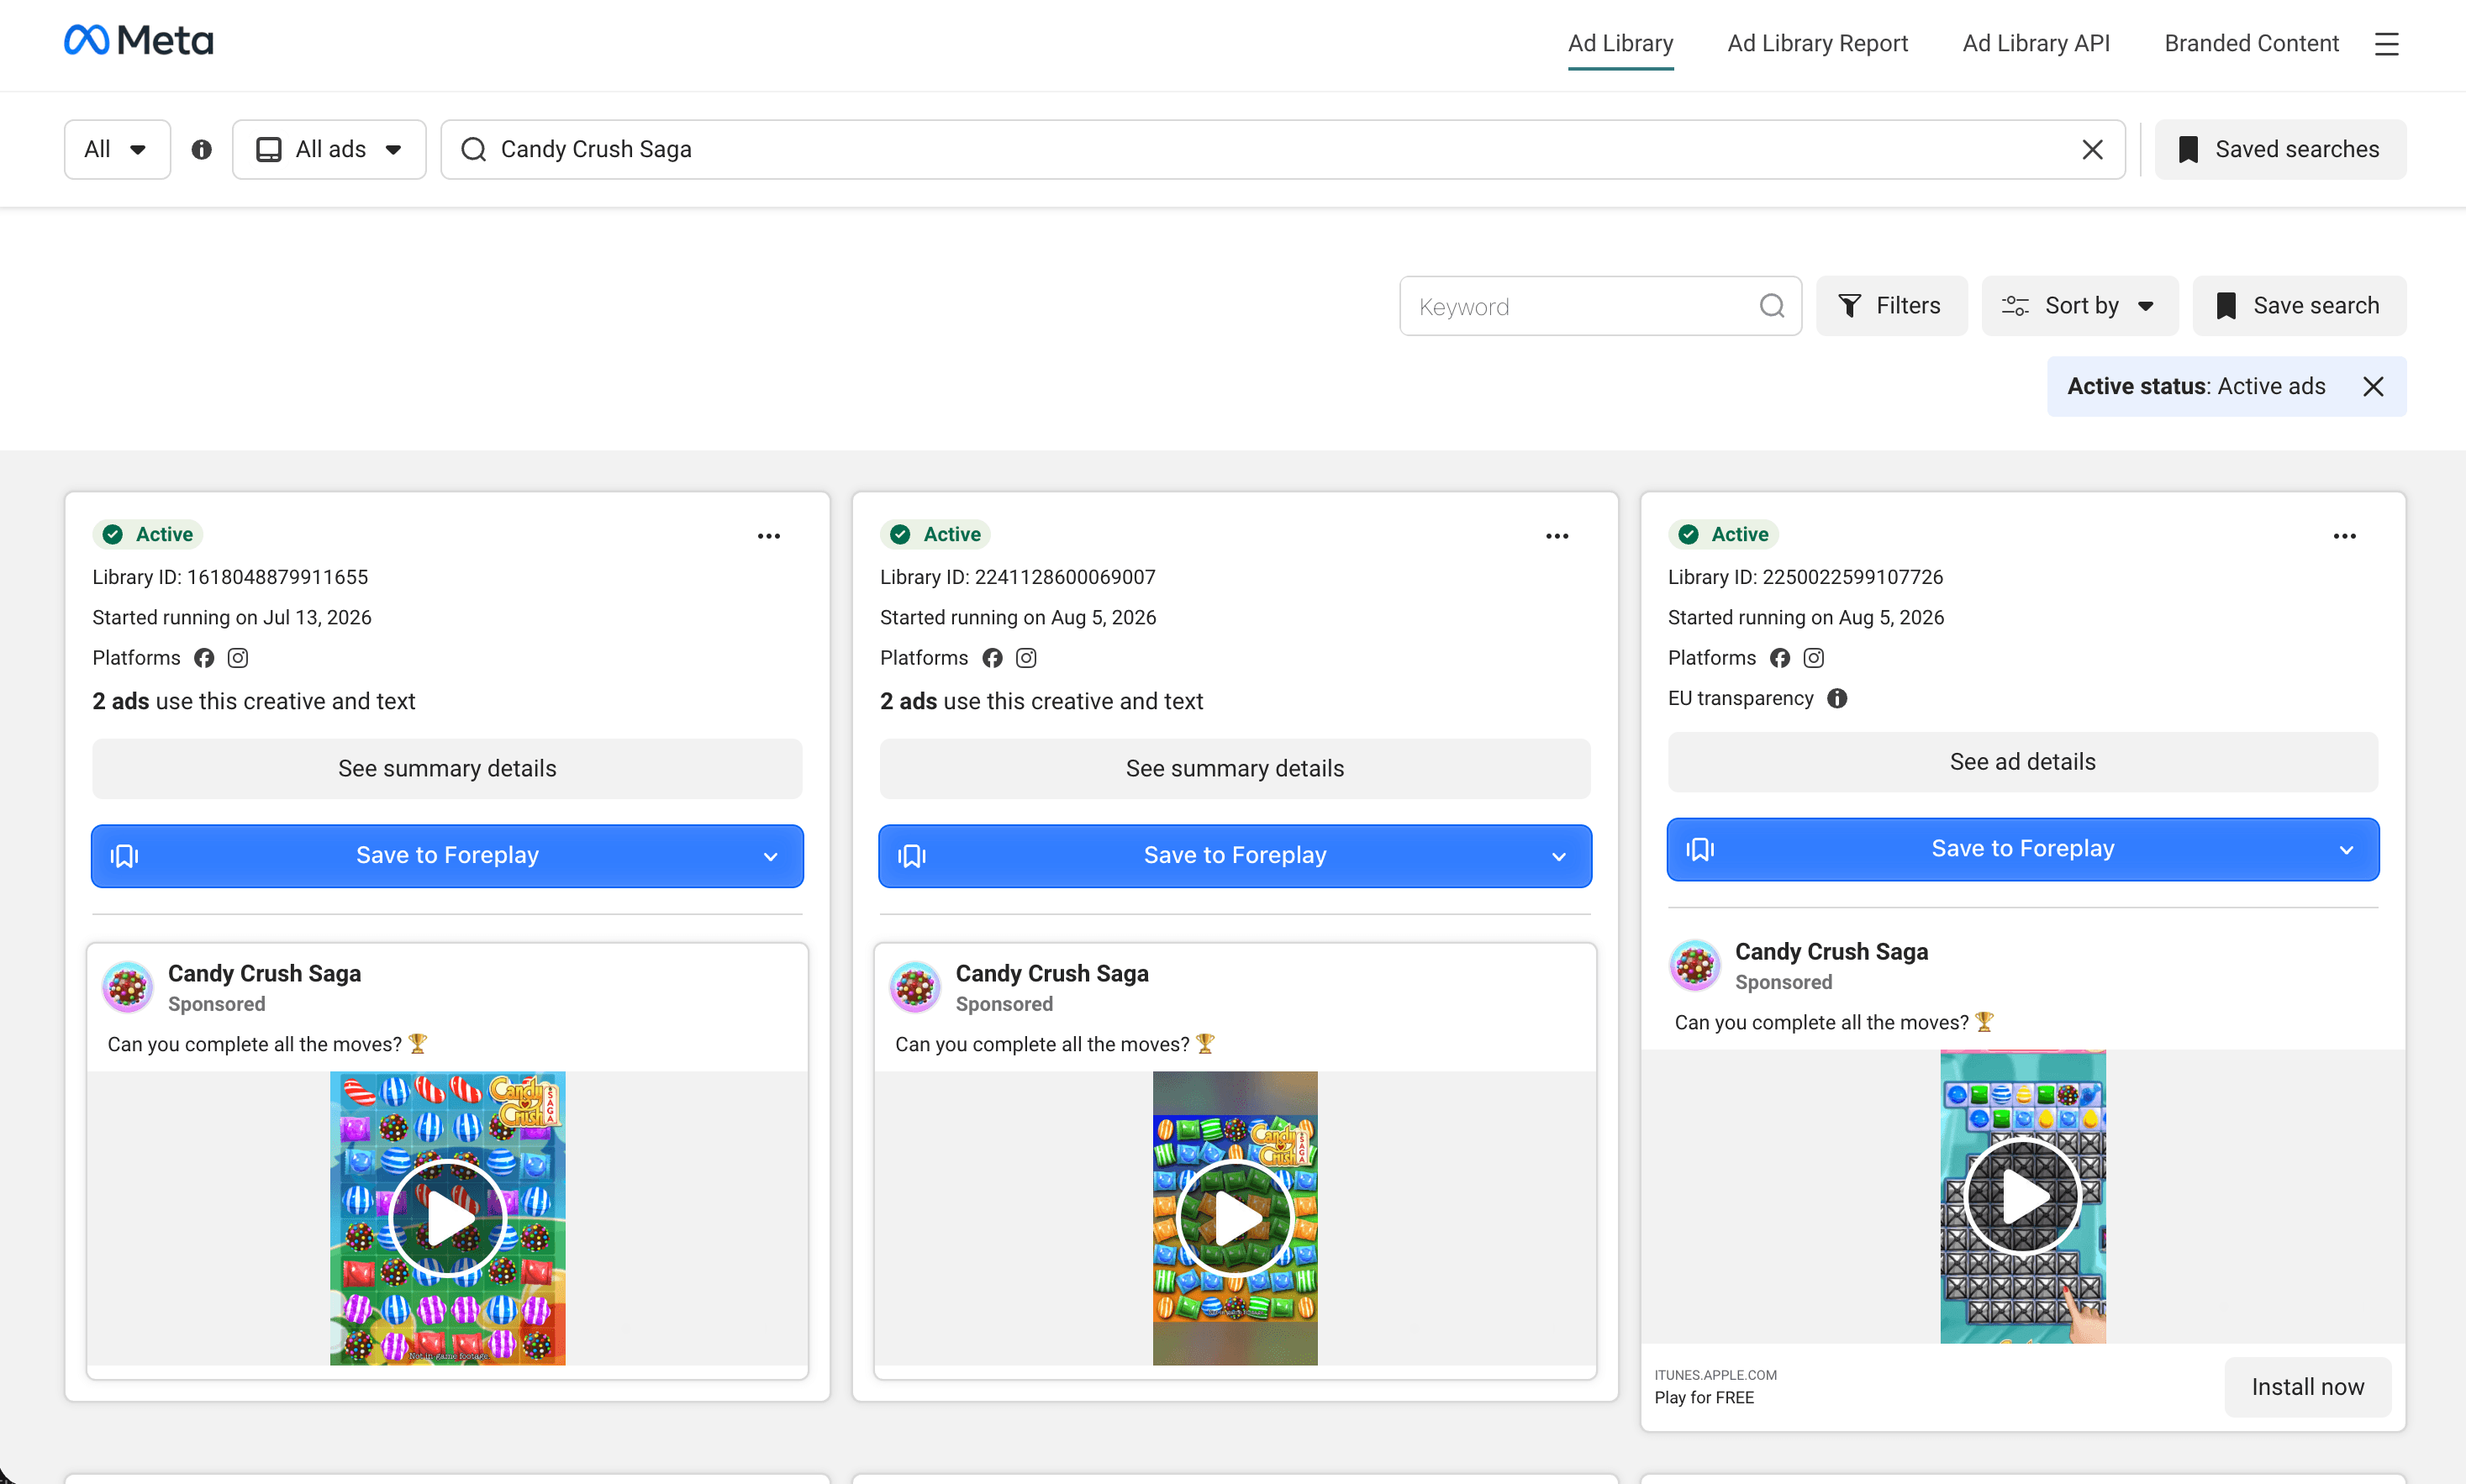The width and height of the screenshot is (2466, 1484).
Task: Open the Saved searches button
Action: (2279, 150)
